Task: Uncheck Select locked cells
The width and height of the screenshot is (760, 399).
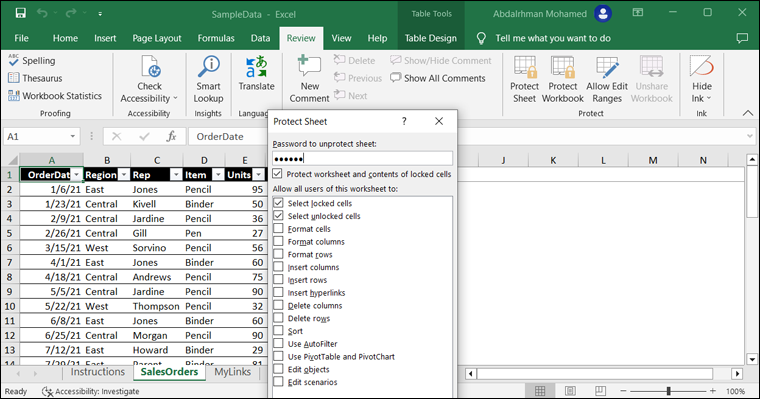Action: (x=278, y=203)
